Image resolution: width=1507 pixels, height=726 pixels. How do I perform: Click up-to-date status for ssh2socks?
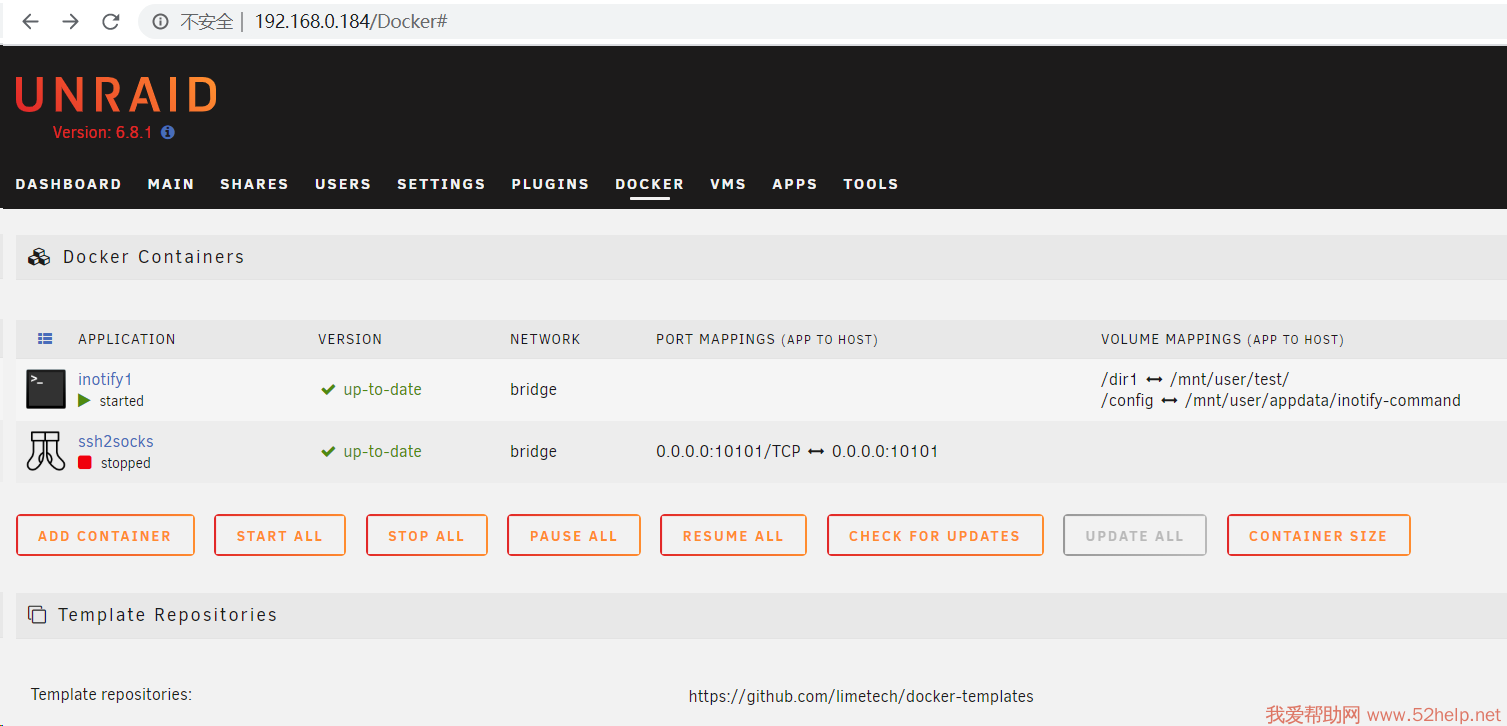pos(382,451)
